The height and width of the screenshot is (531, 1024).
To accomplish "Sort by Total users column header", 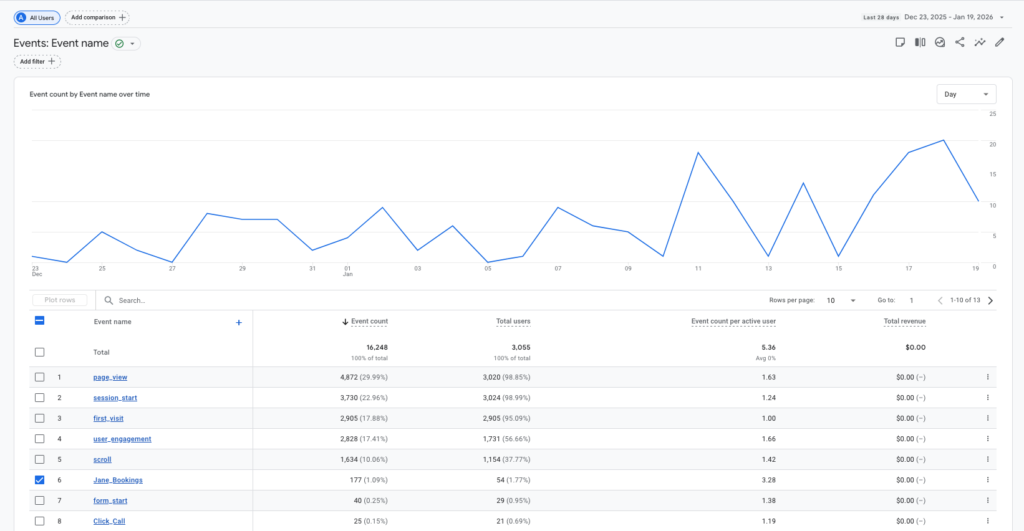I will [x=513, y=322].
